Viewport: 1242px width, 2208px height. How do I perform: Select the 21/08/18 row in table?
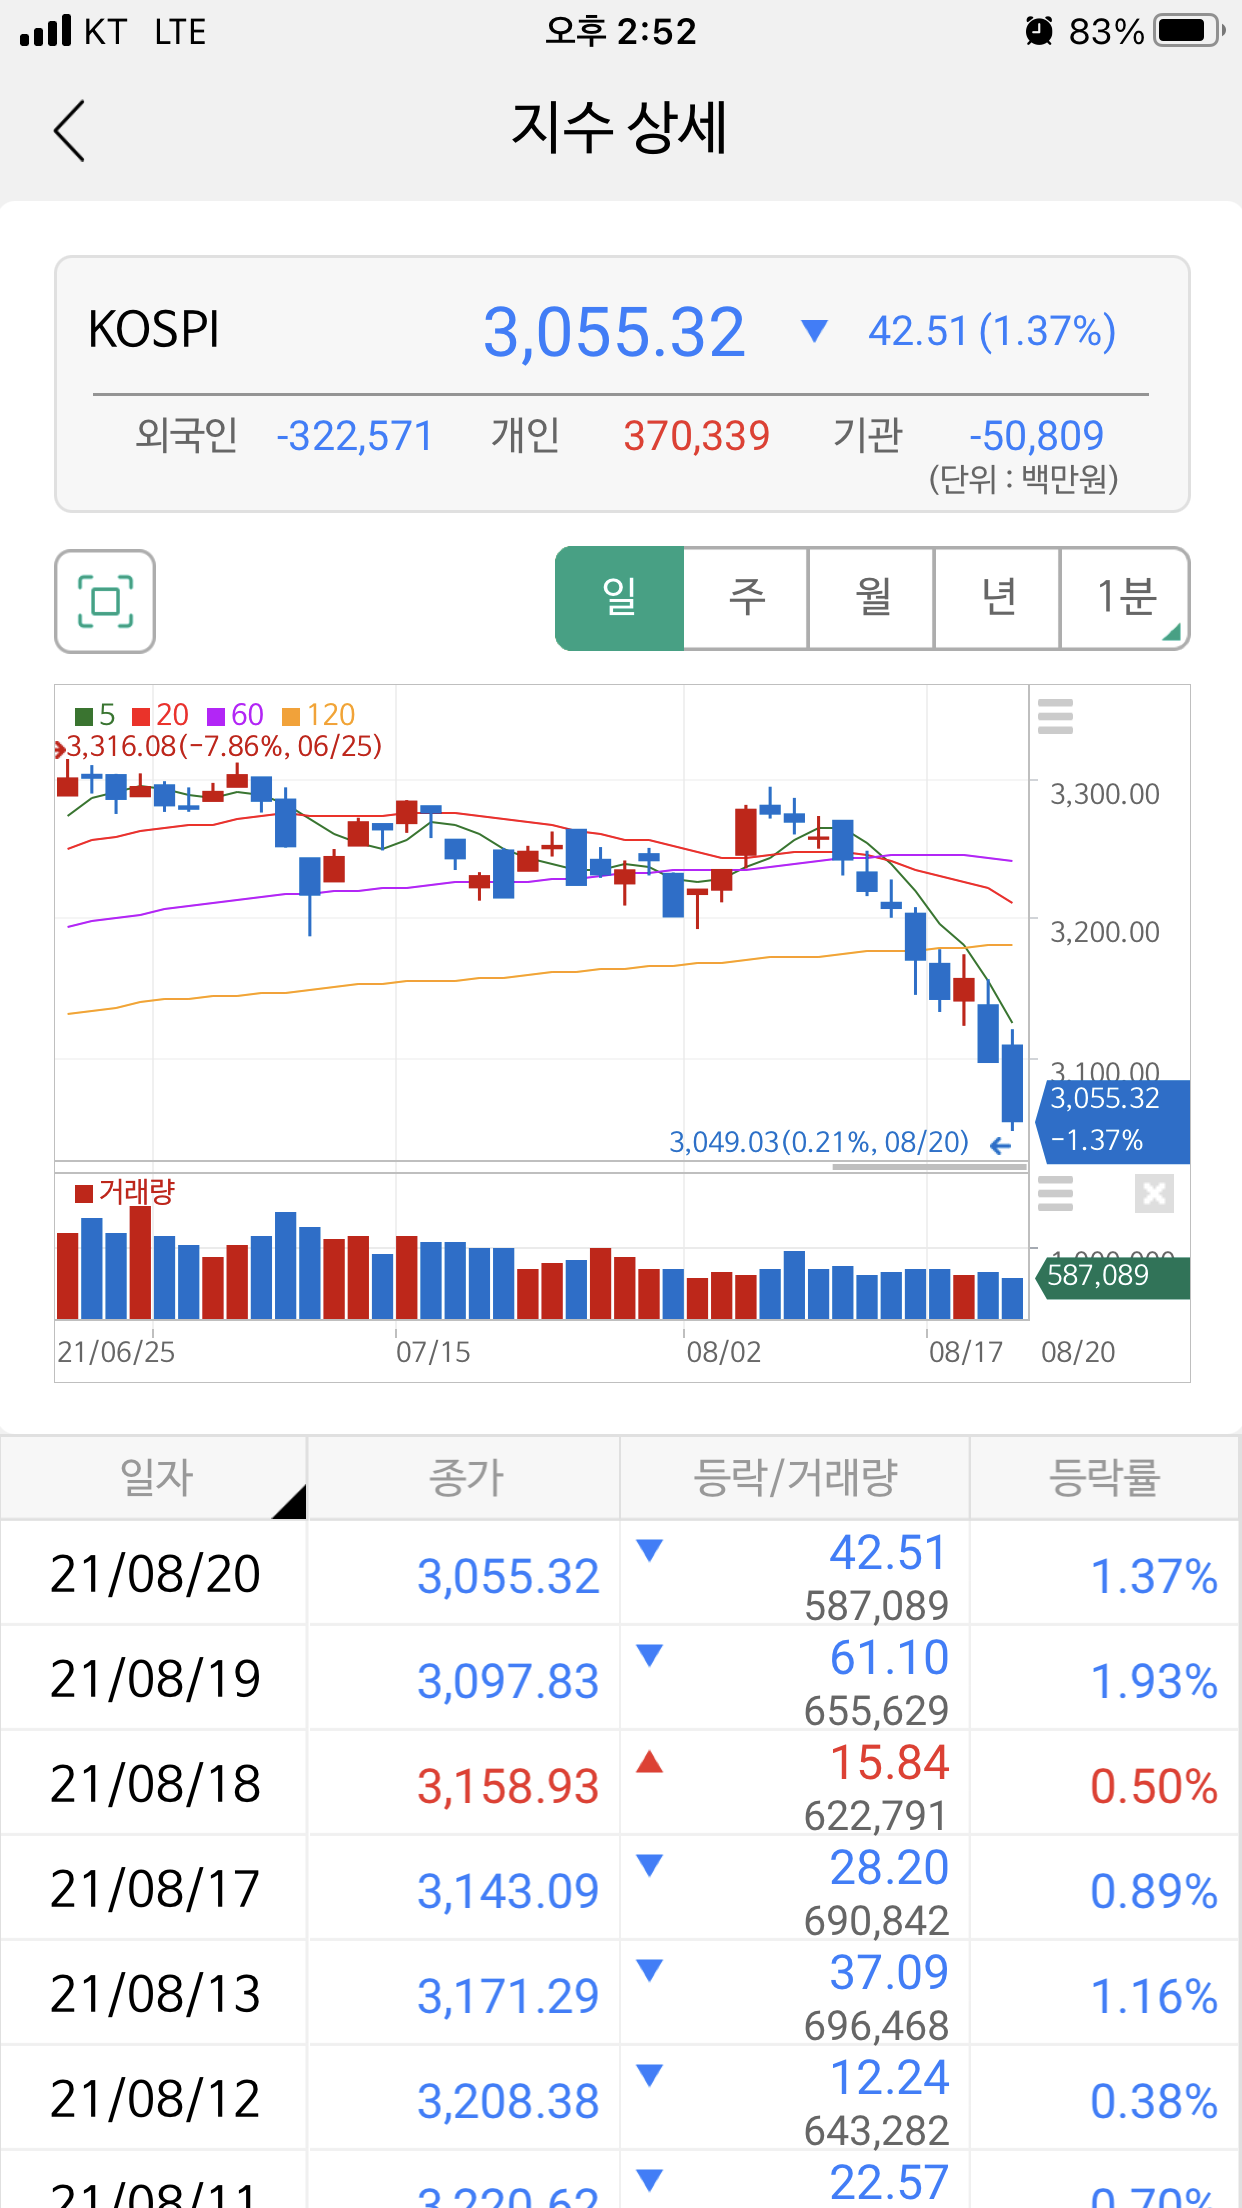(x=620, y=1784)
